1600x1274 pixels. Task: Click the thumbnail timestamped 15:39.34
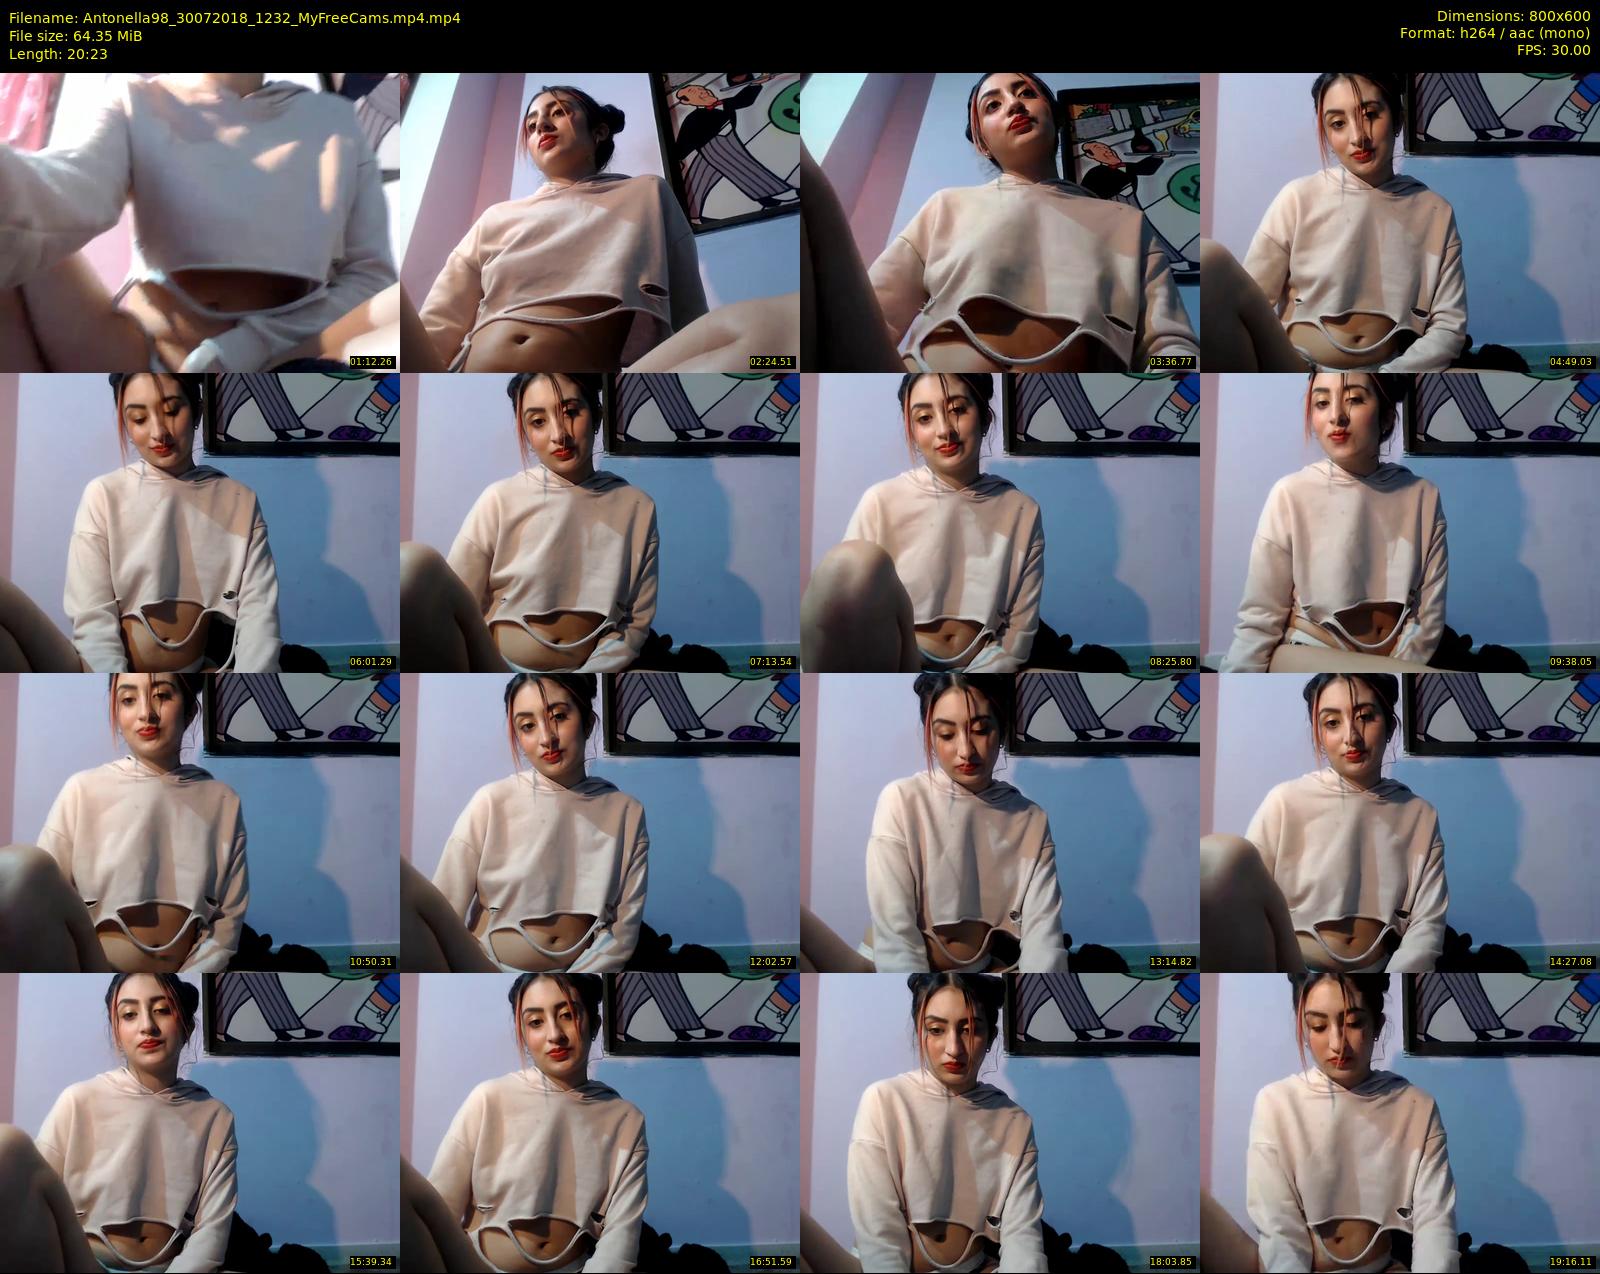tap(200, 1122)
